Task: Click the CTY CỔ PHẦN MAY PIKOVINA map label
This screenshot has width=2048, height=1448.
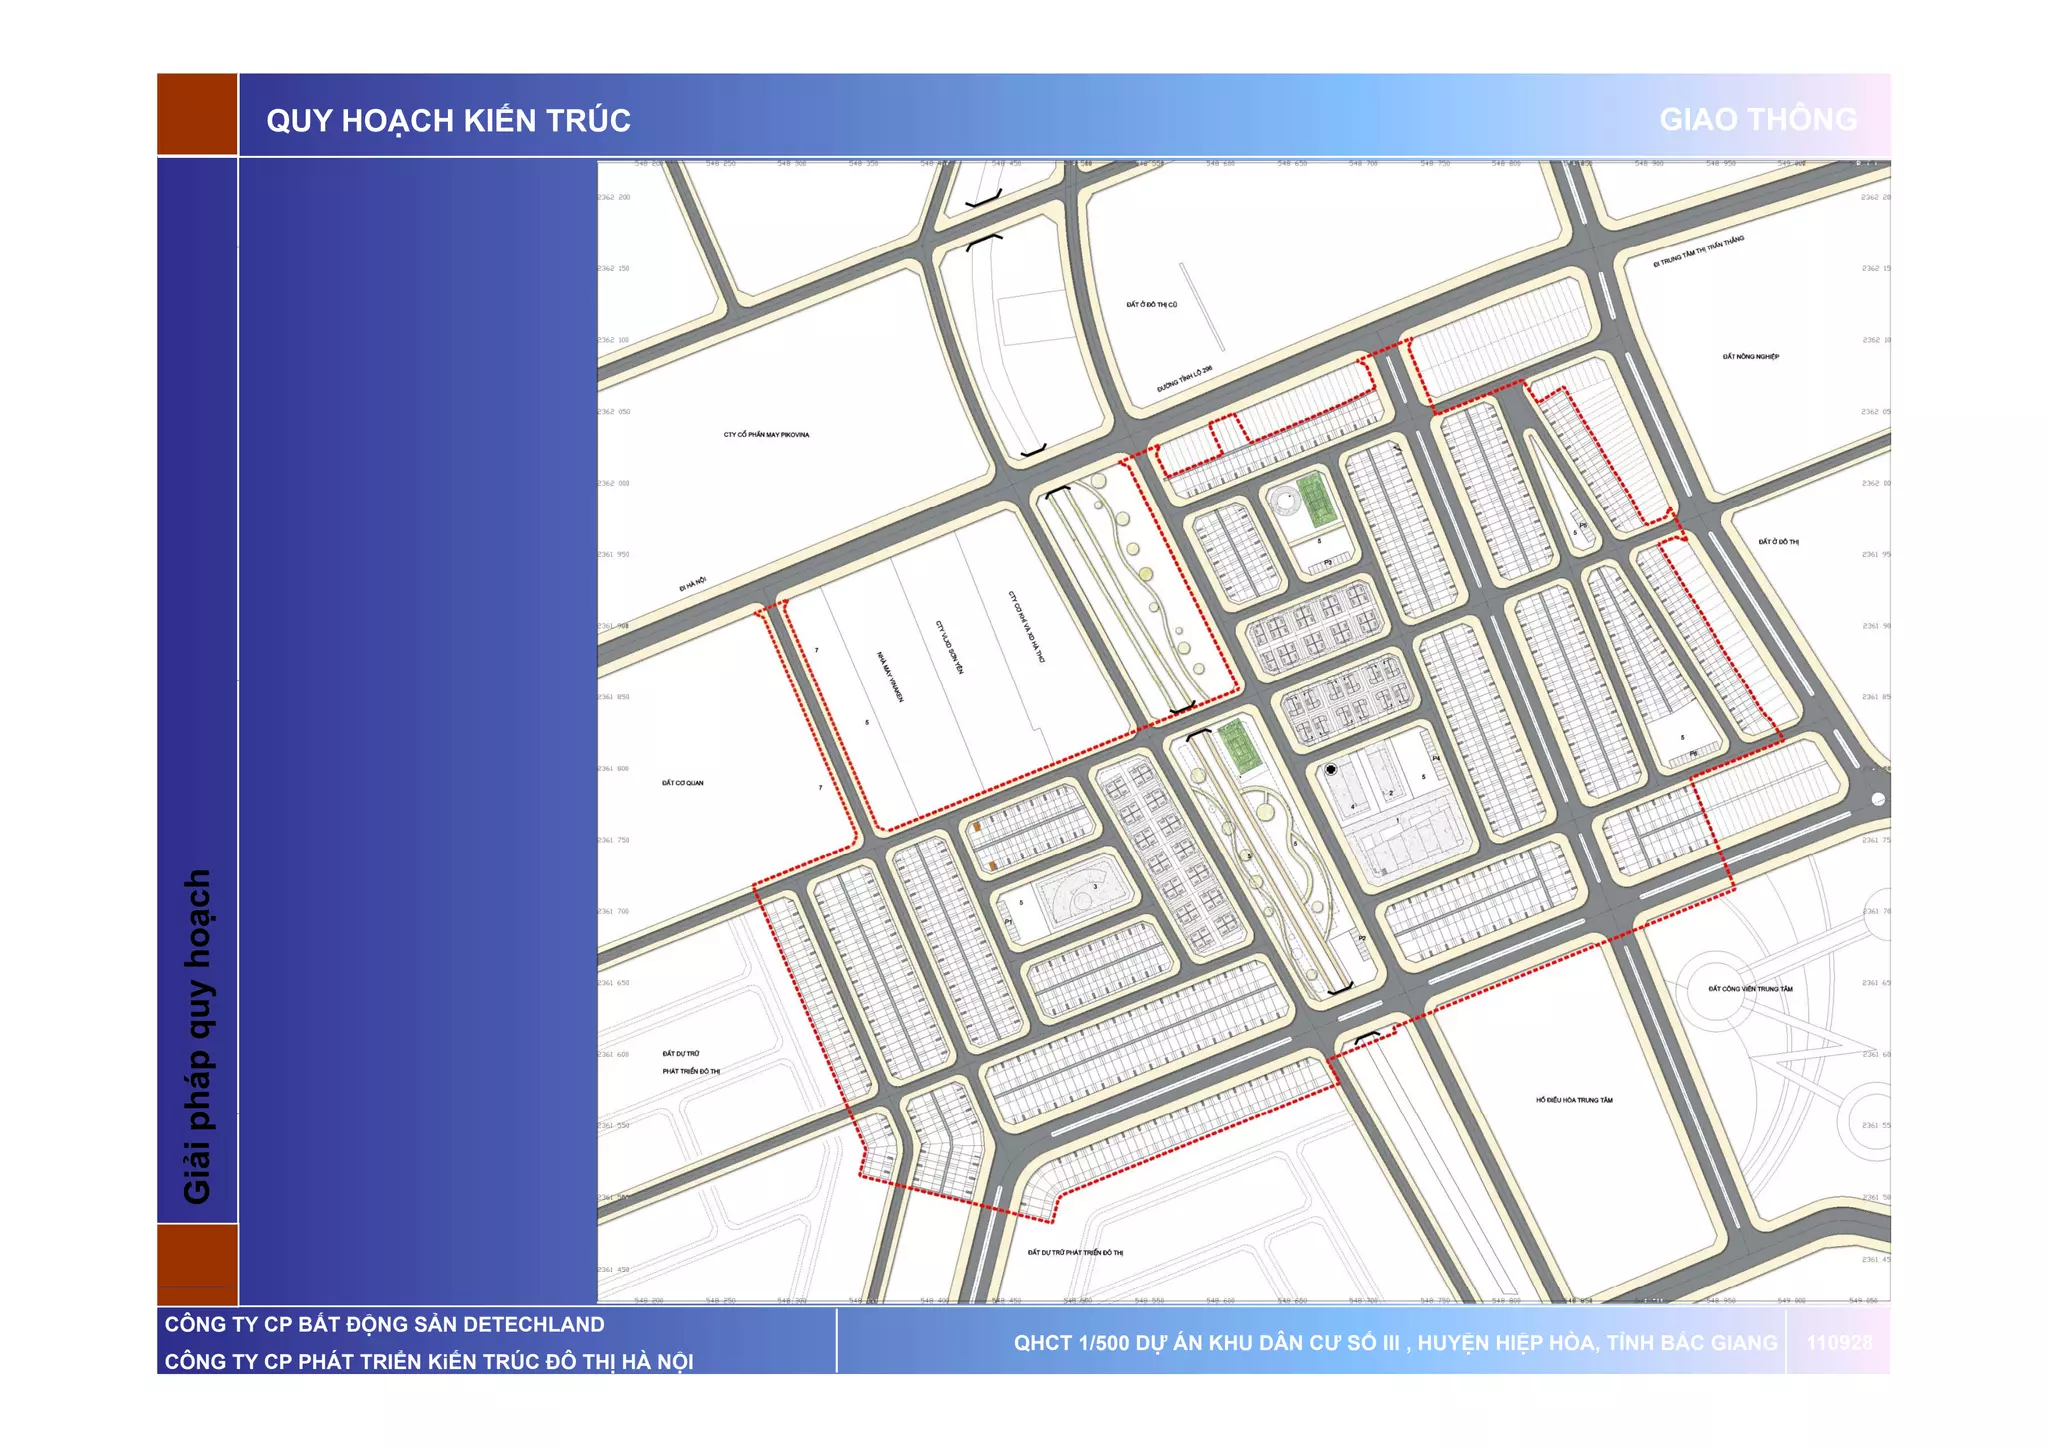Action: [x=766, y=435]
